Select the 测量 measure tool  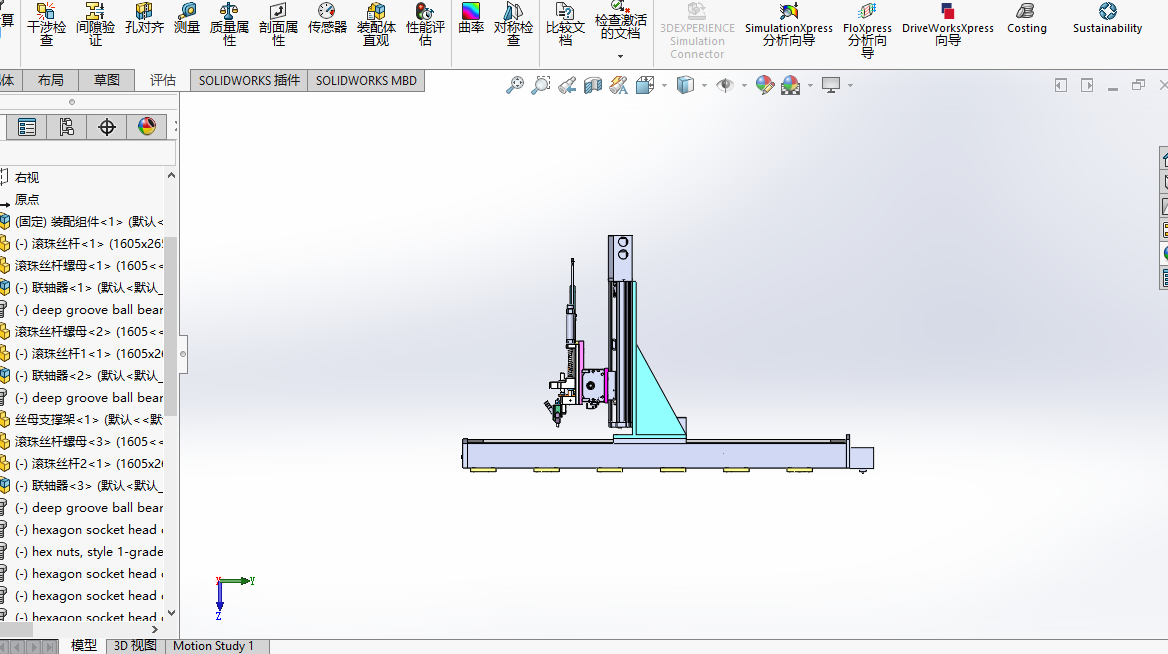point(187,19)
